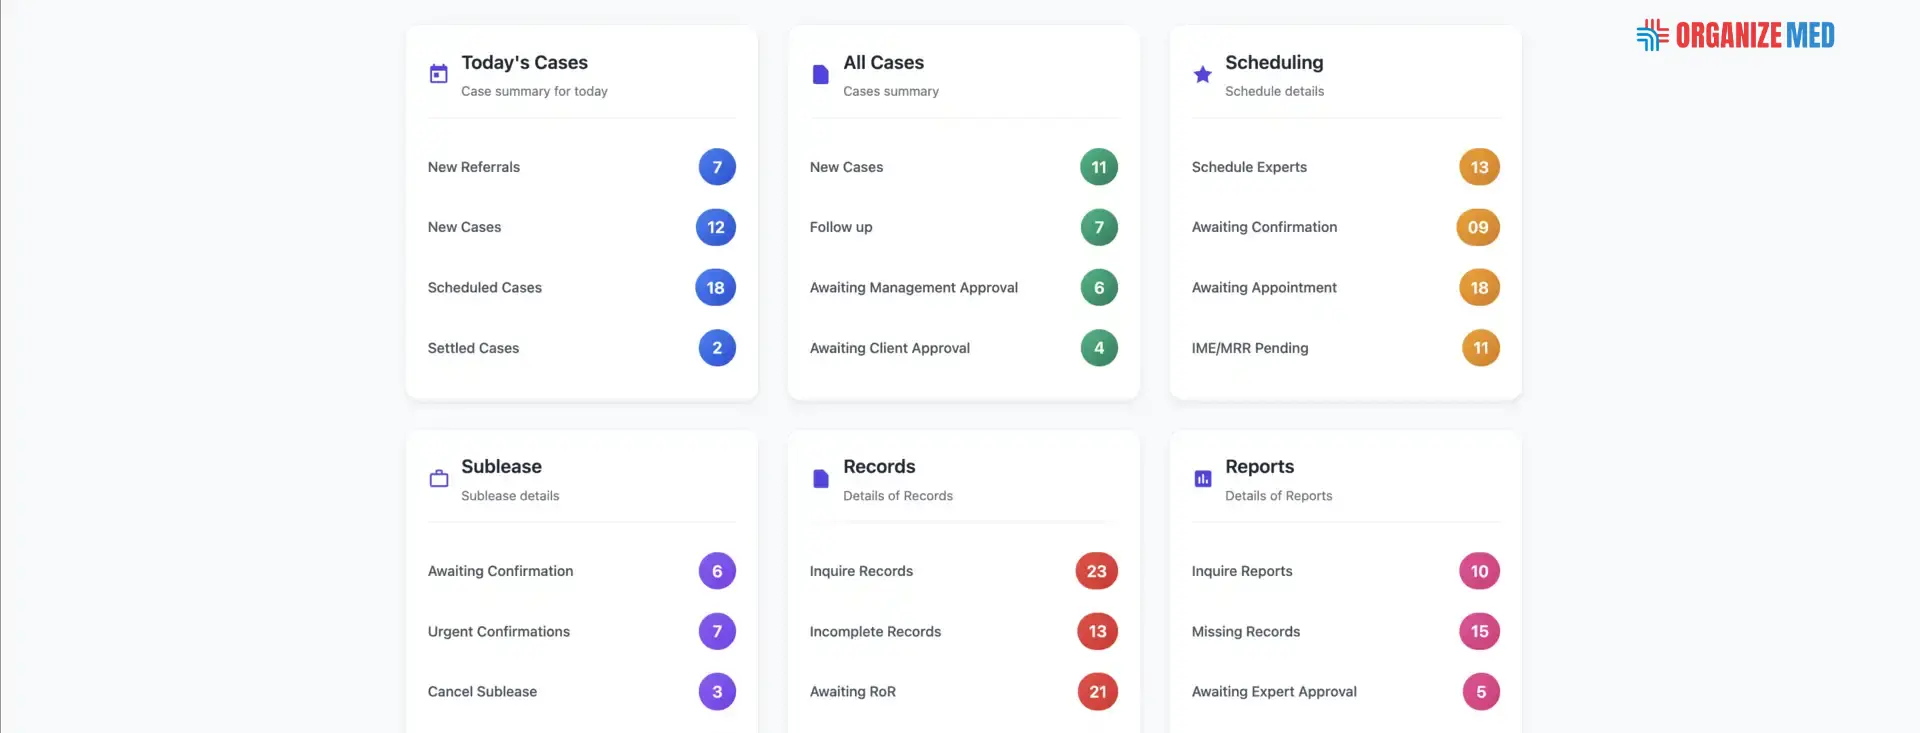Click the calendar icon on Today's Cases card
The width and height of the screenshot is (1920, 733).
click(x=438, y=72)
